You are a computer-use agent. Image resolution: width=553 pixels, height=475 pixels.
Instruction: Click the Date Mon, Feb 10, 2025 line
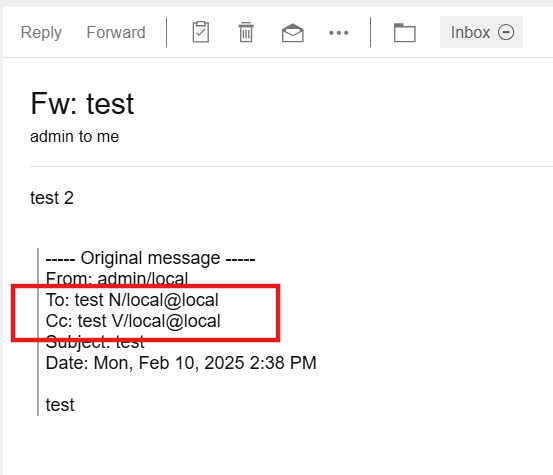pyautogui.click(x=181, y=363)
